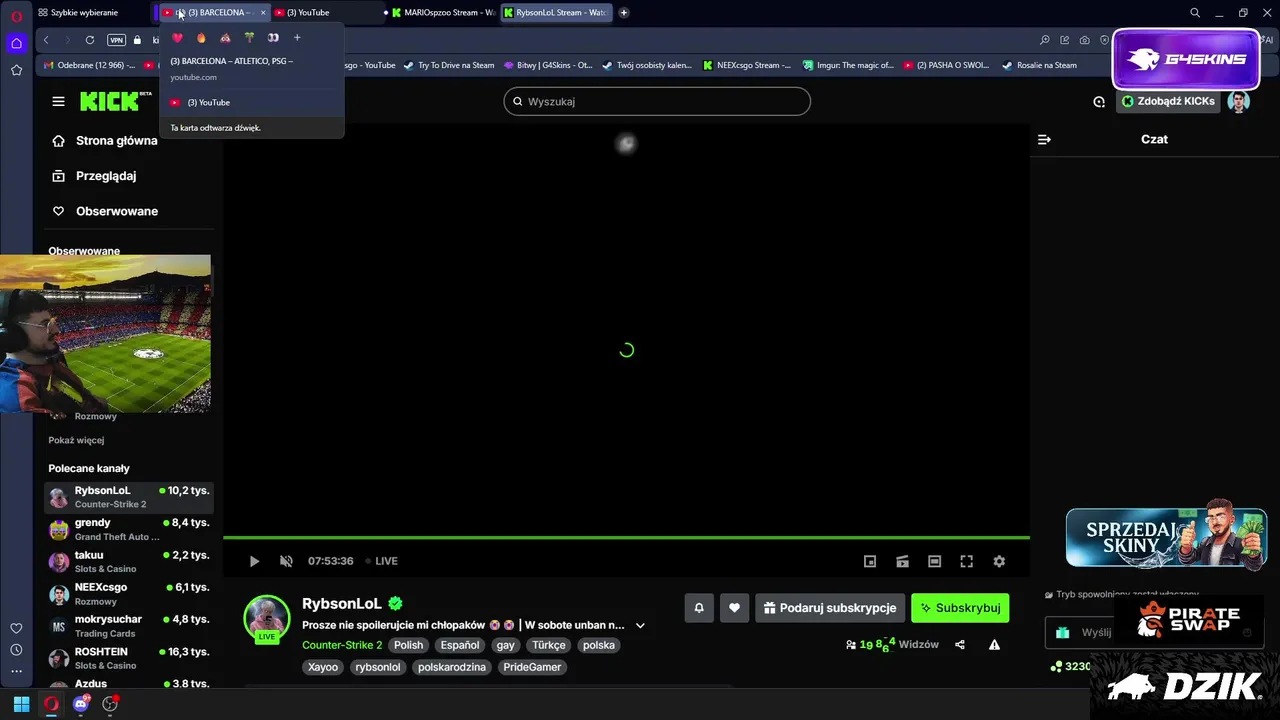Open the Counter-Strike 2 category link
Image resolution: width=1280 pixels, height=720 pixels.
coord(342,645)
